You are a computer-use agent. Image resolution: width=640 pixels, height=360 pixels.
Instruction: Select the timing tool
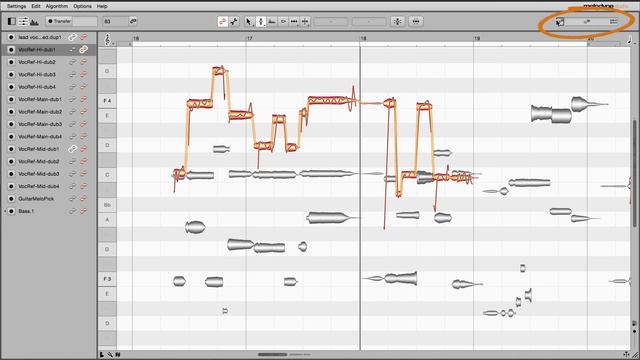point(294,21)
